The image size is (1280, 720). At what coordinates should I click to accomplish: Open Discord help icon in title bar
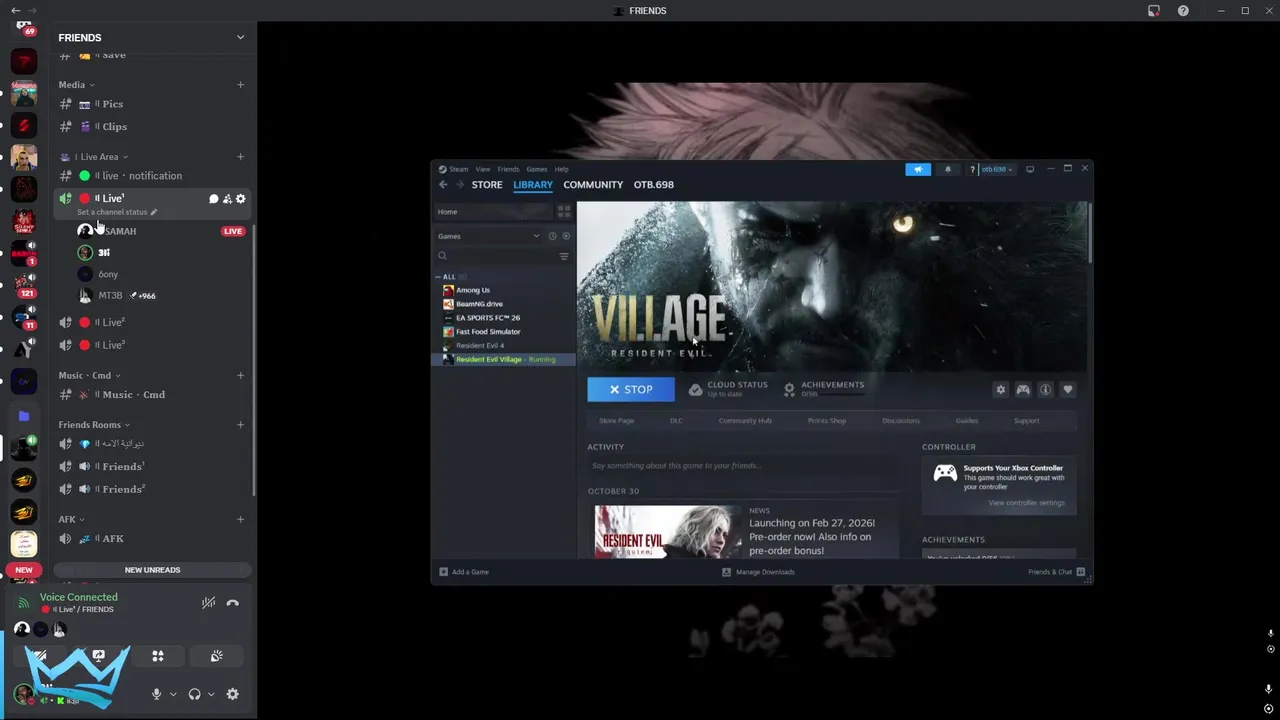pos(1183,11)
